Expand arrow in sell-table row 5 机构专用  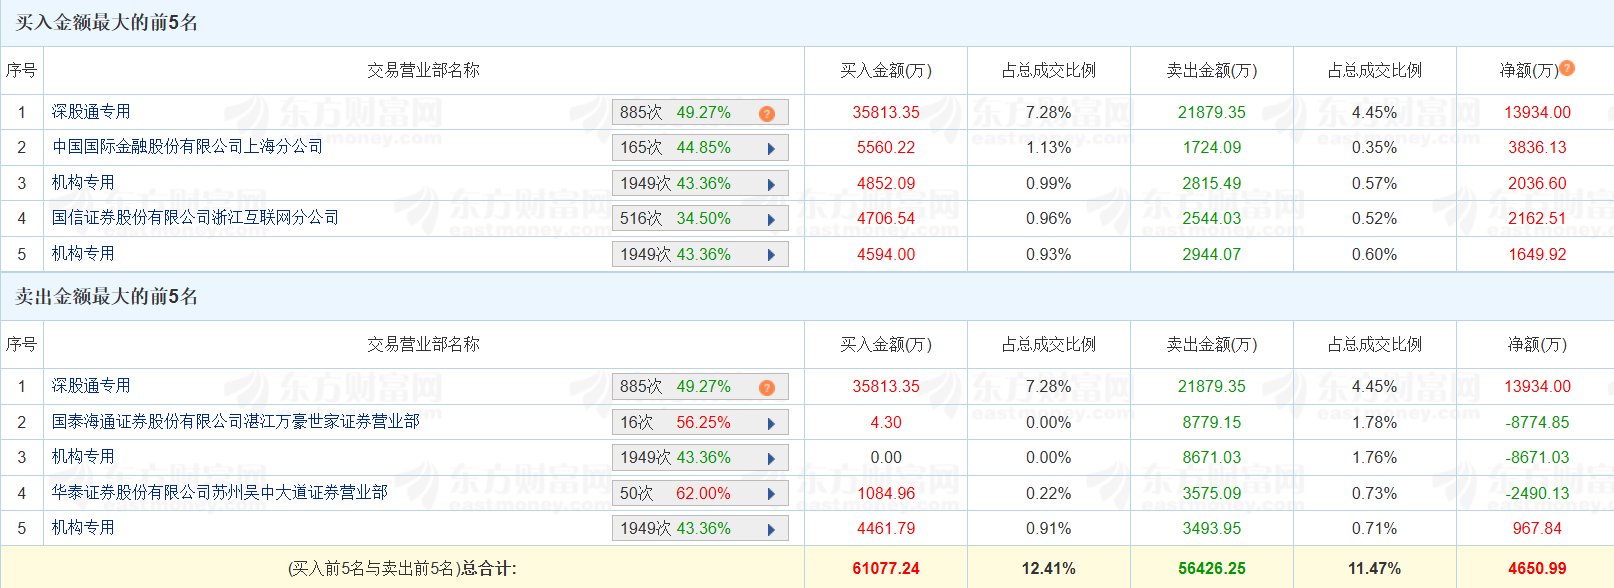coord(771,530)
